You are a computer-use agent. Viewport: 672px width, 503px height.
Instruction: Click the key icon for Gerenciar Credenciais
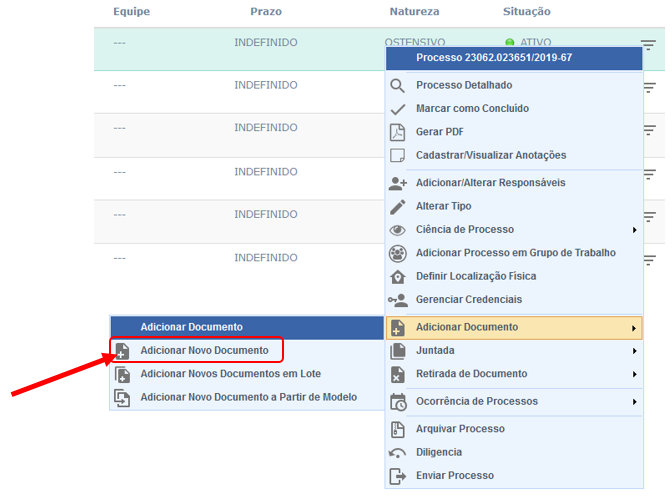(x=398, y=300)
